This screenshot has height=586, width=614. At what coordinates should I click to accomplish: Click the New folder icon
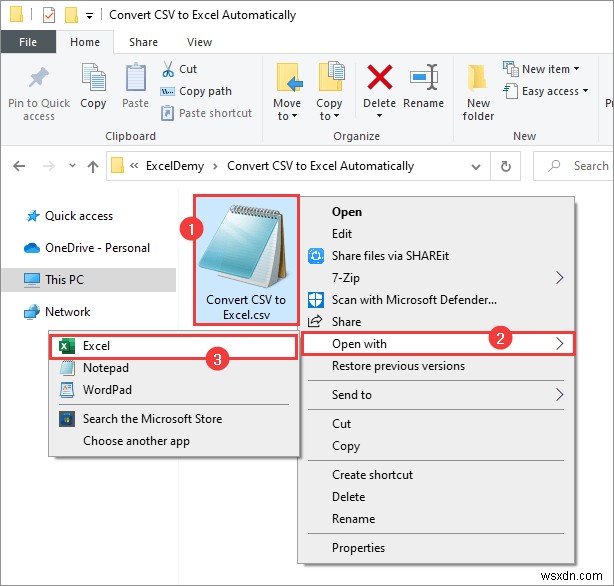(x=477, y=78)
